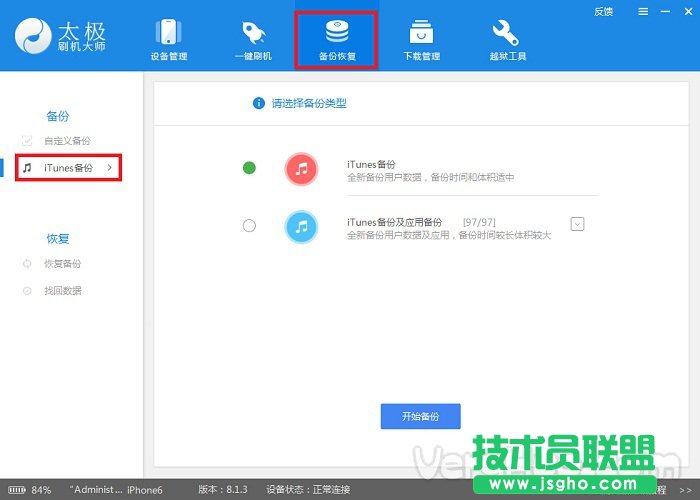The image size is (700, 500).
Task: Expand the app list dropdown for [97/97]
Action: pyautogui.click(x=577, y=224)
